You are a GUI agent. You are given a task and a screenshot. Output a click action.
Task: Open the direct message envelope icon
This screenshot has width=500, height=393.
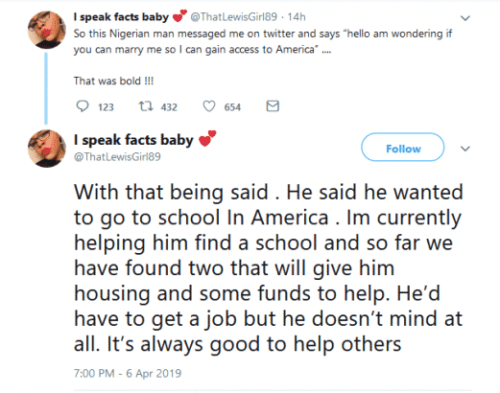point(273,106)
